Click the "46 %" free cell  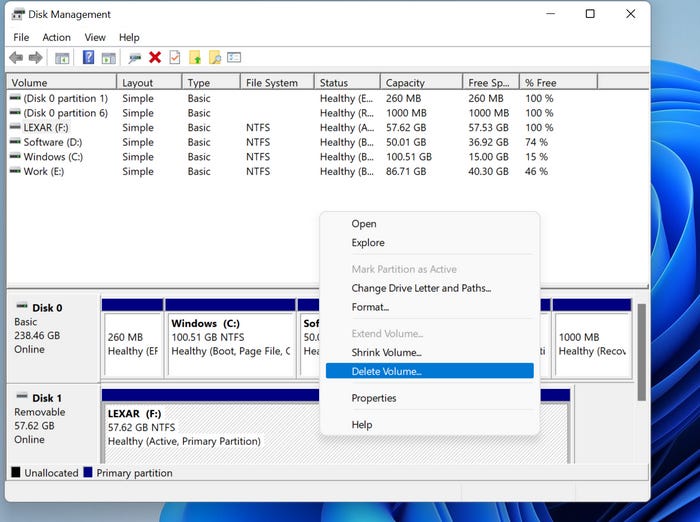(x=536, y=171)
